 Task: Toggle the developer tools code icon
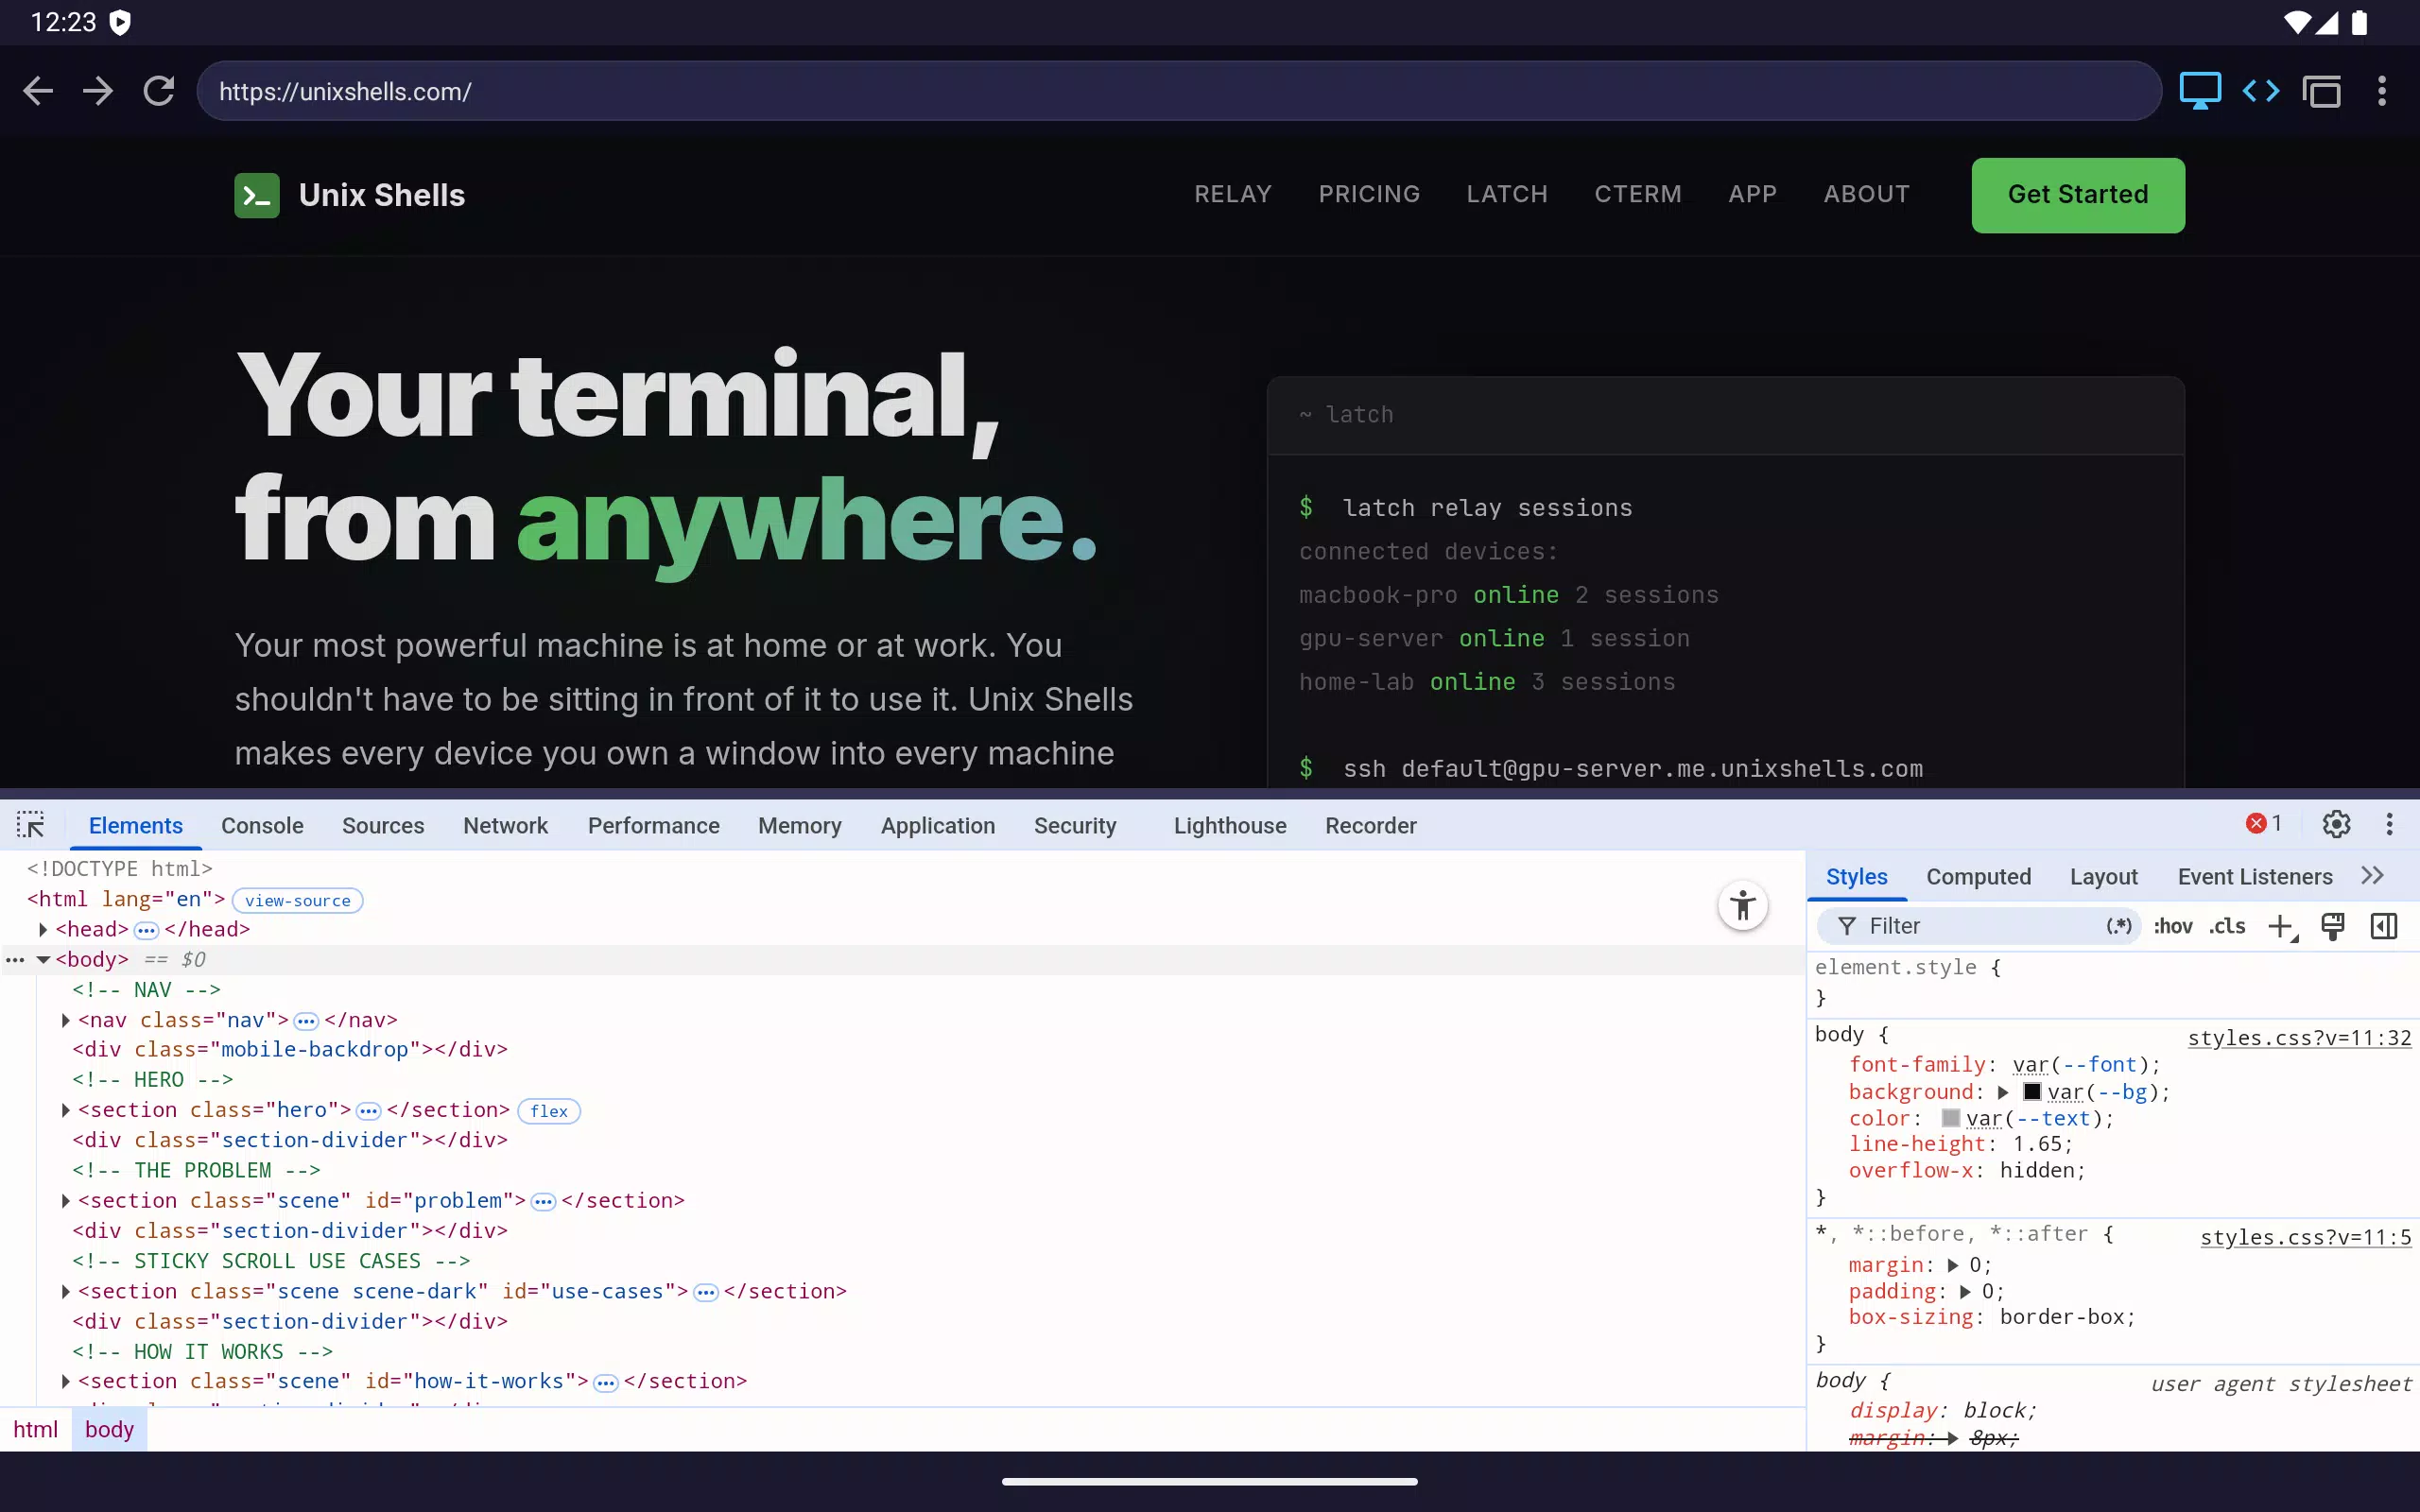[x=2261, y=91]
